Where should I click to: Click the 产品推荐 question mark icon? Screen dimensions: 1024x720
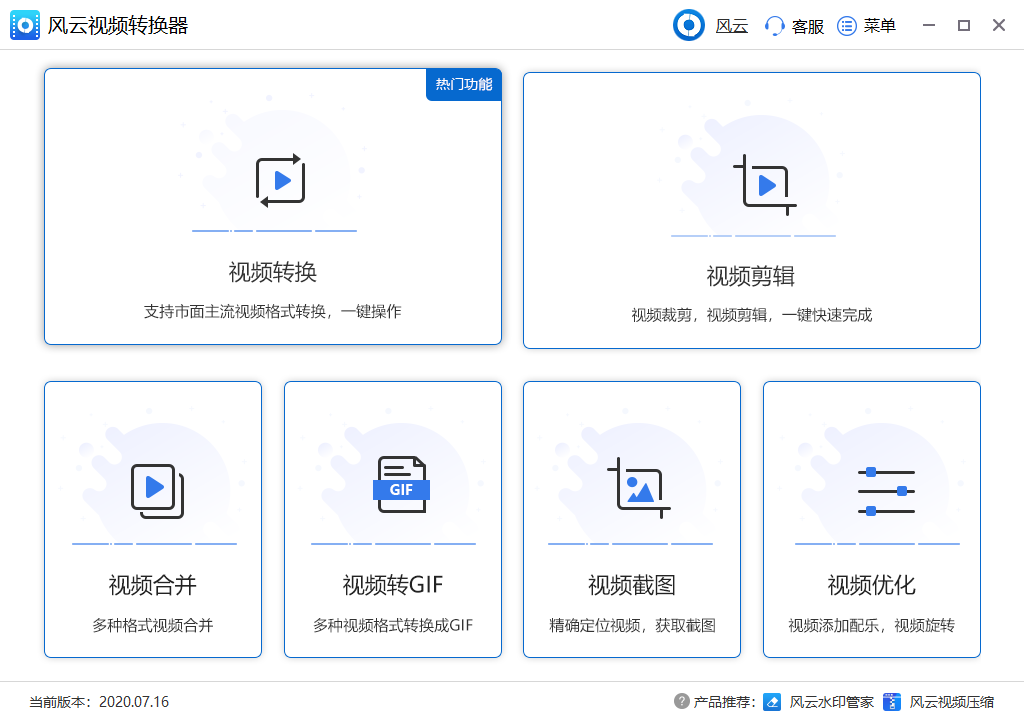pos(682,702)
